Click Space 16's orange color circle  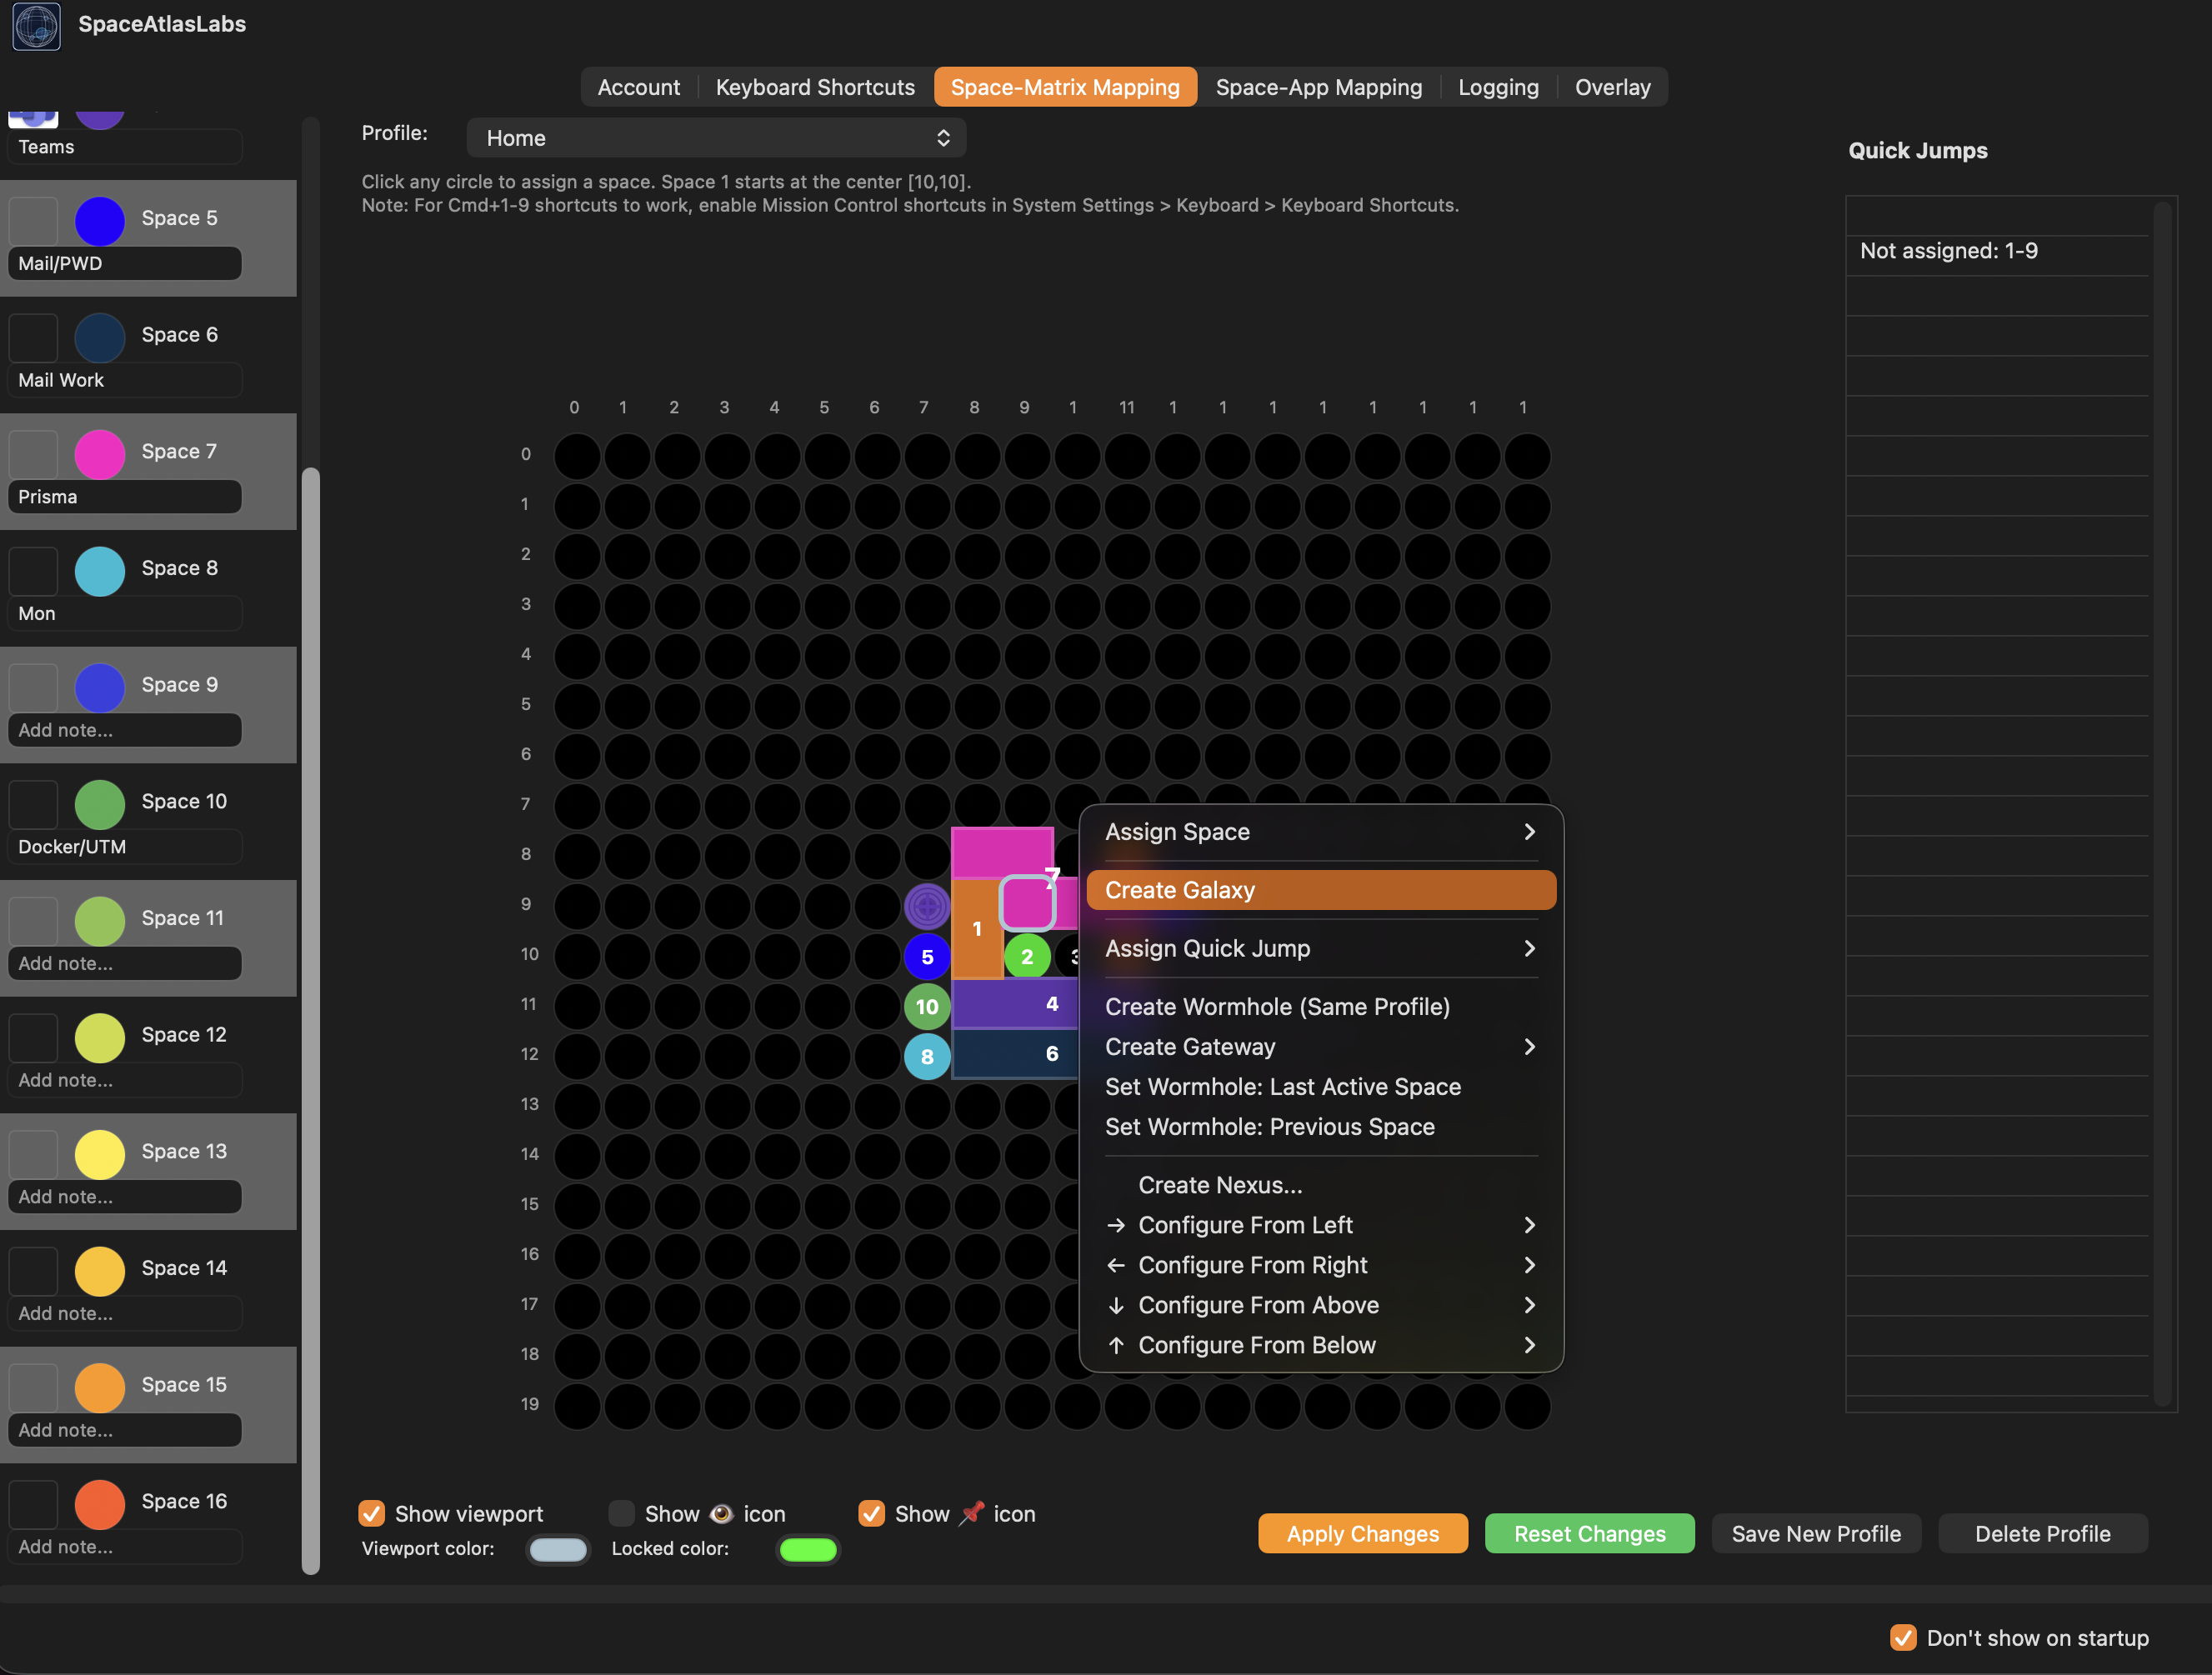pos(99,1504)
